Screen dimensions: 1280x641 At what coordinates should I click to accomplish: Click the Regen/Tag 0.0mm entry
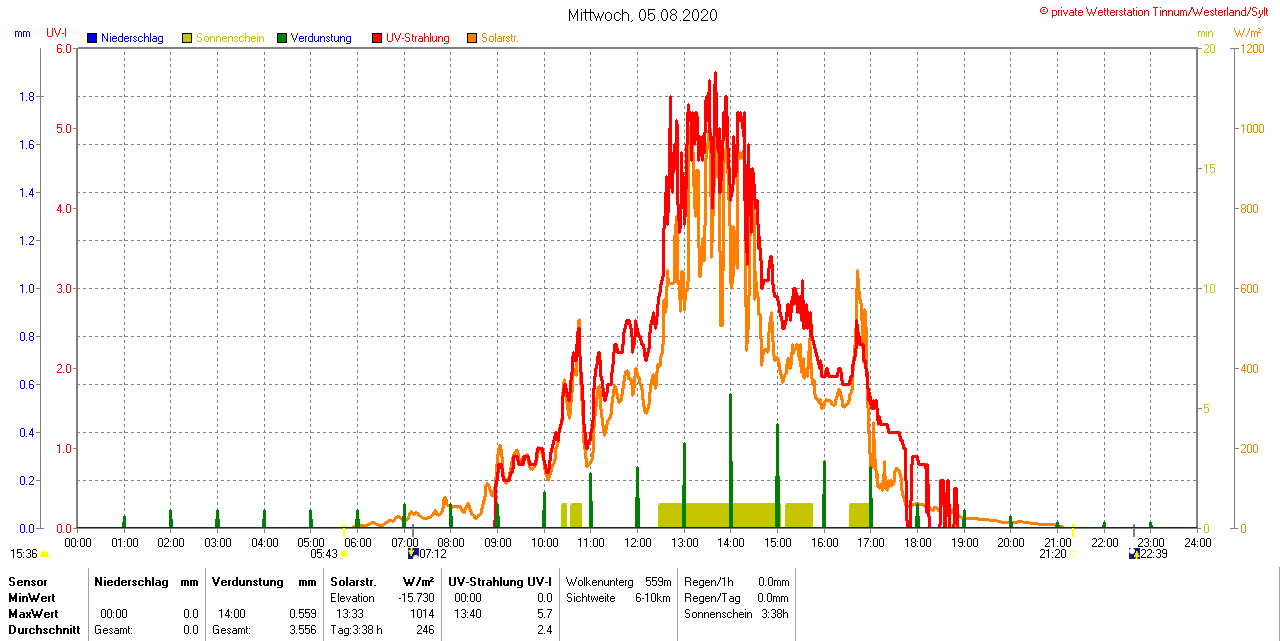pyautogui.click(x=737, y=597)
